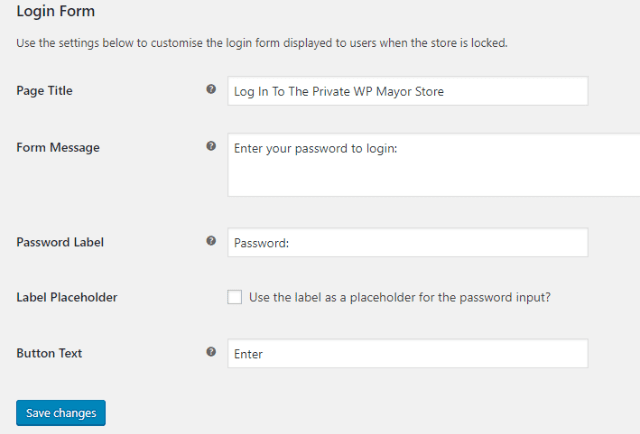Screen dimensions: 640x434
Task: Click inside the Form Message text area
Action: click(x=432, y=165)
